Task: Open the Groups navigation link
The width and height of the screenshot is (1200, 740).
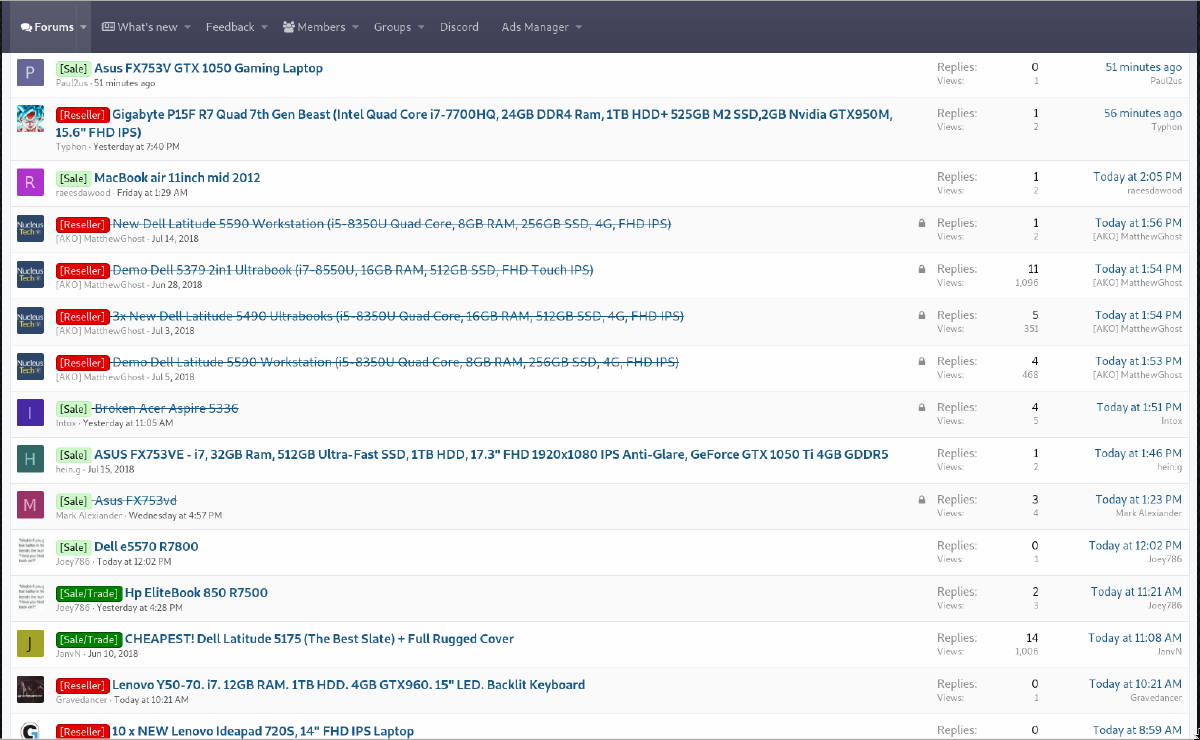Action: click(x=392, y=27)
